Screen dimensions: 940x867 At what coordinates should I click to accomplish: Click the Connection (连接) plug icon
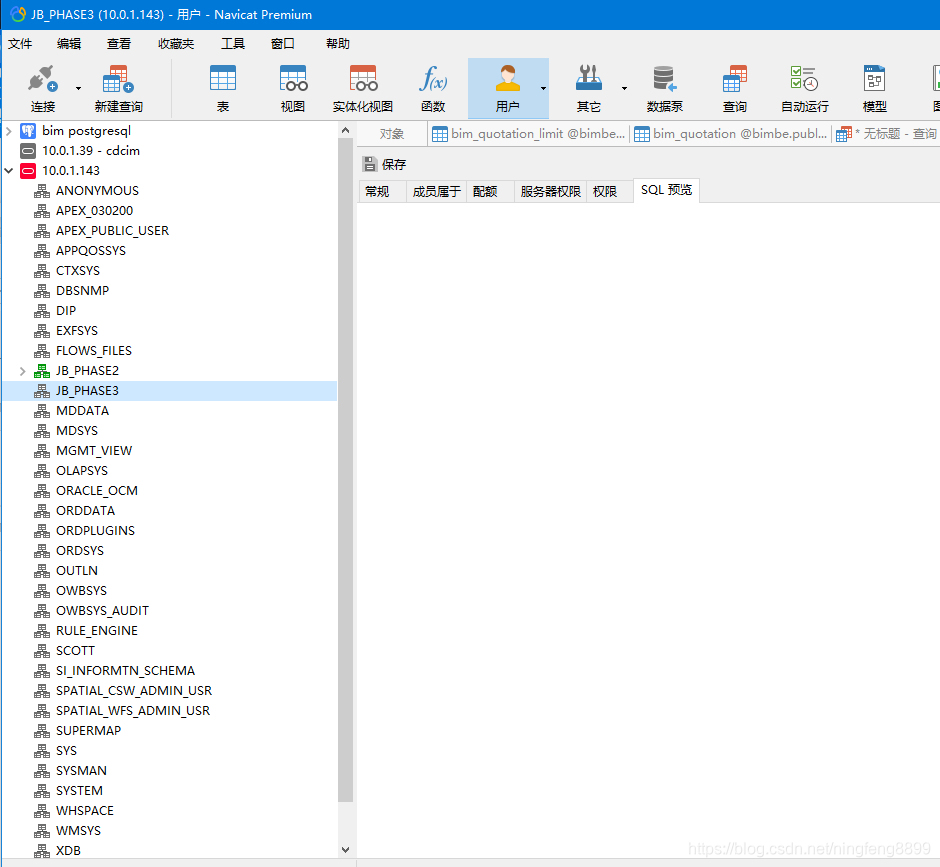[43, 79]
